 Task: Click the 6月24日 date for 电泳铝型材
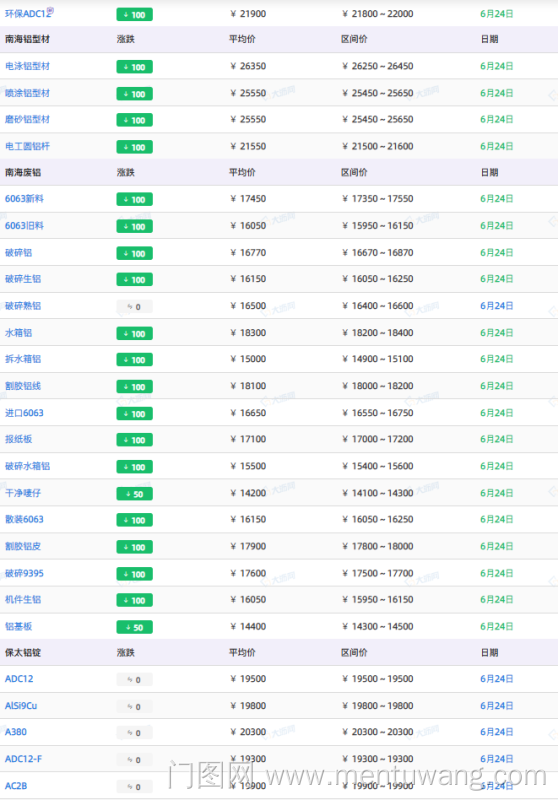pyautogui.click(x=496, y=66)
